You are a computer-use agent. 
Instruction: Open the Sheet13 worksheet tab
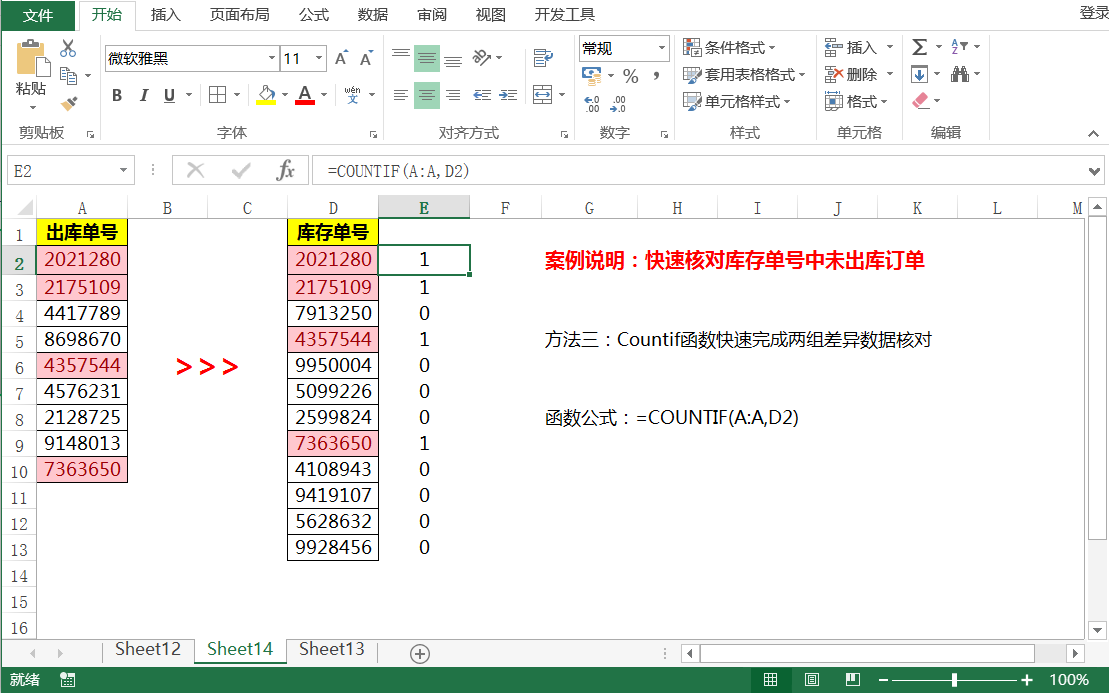click(332, 649)
